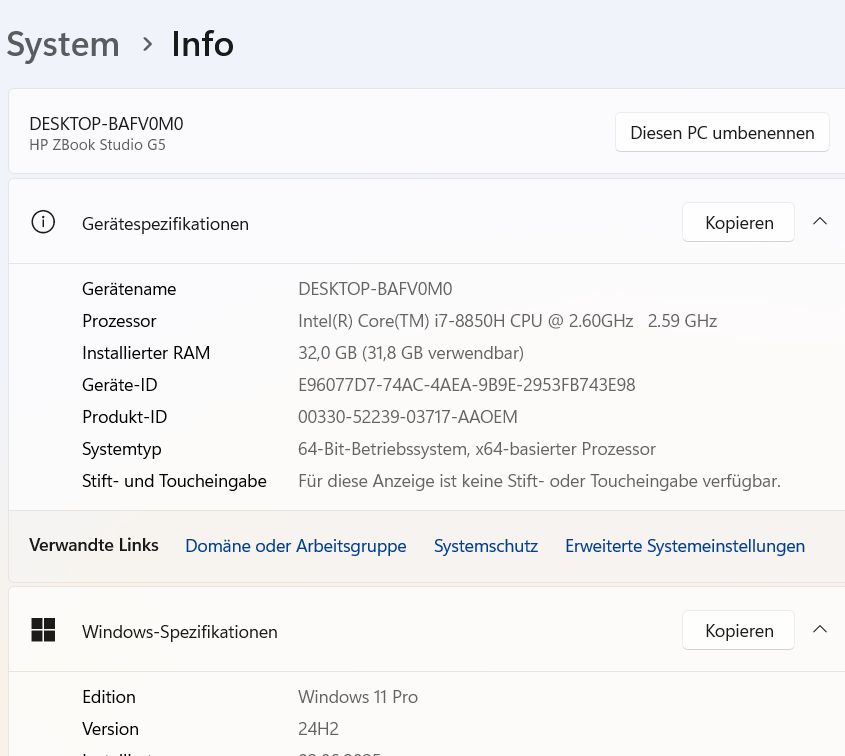This screenshot has width=845, height=756.
Task: Go back to System in breadcrumb
Action: [x=63, y=44]
